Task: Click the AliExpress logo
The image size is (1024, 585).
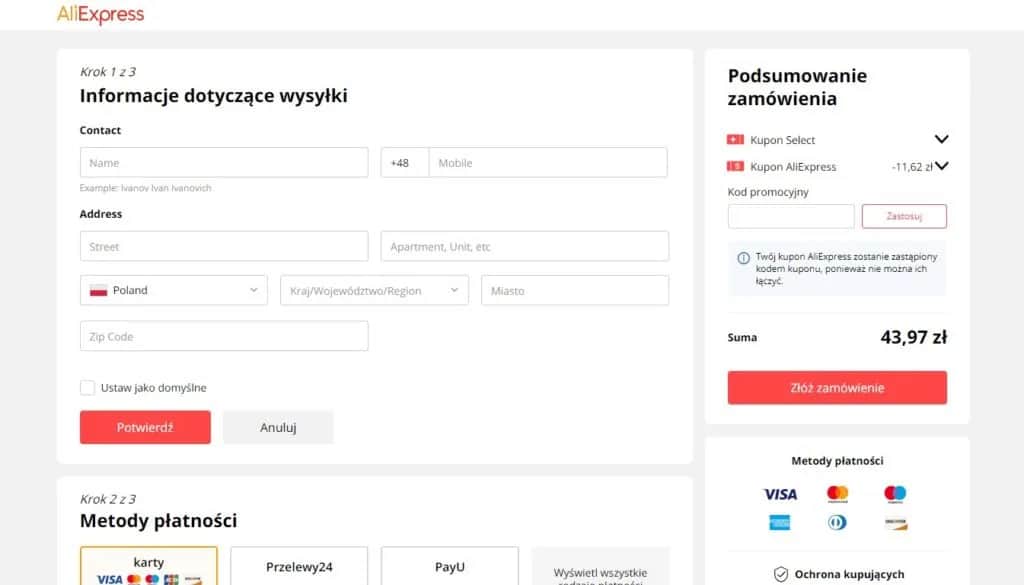Action: [x=100, y=15]
